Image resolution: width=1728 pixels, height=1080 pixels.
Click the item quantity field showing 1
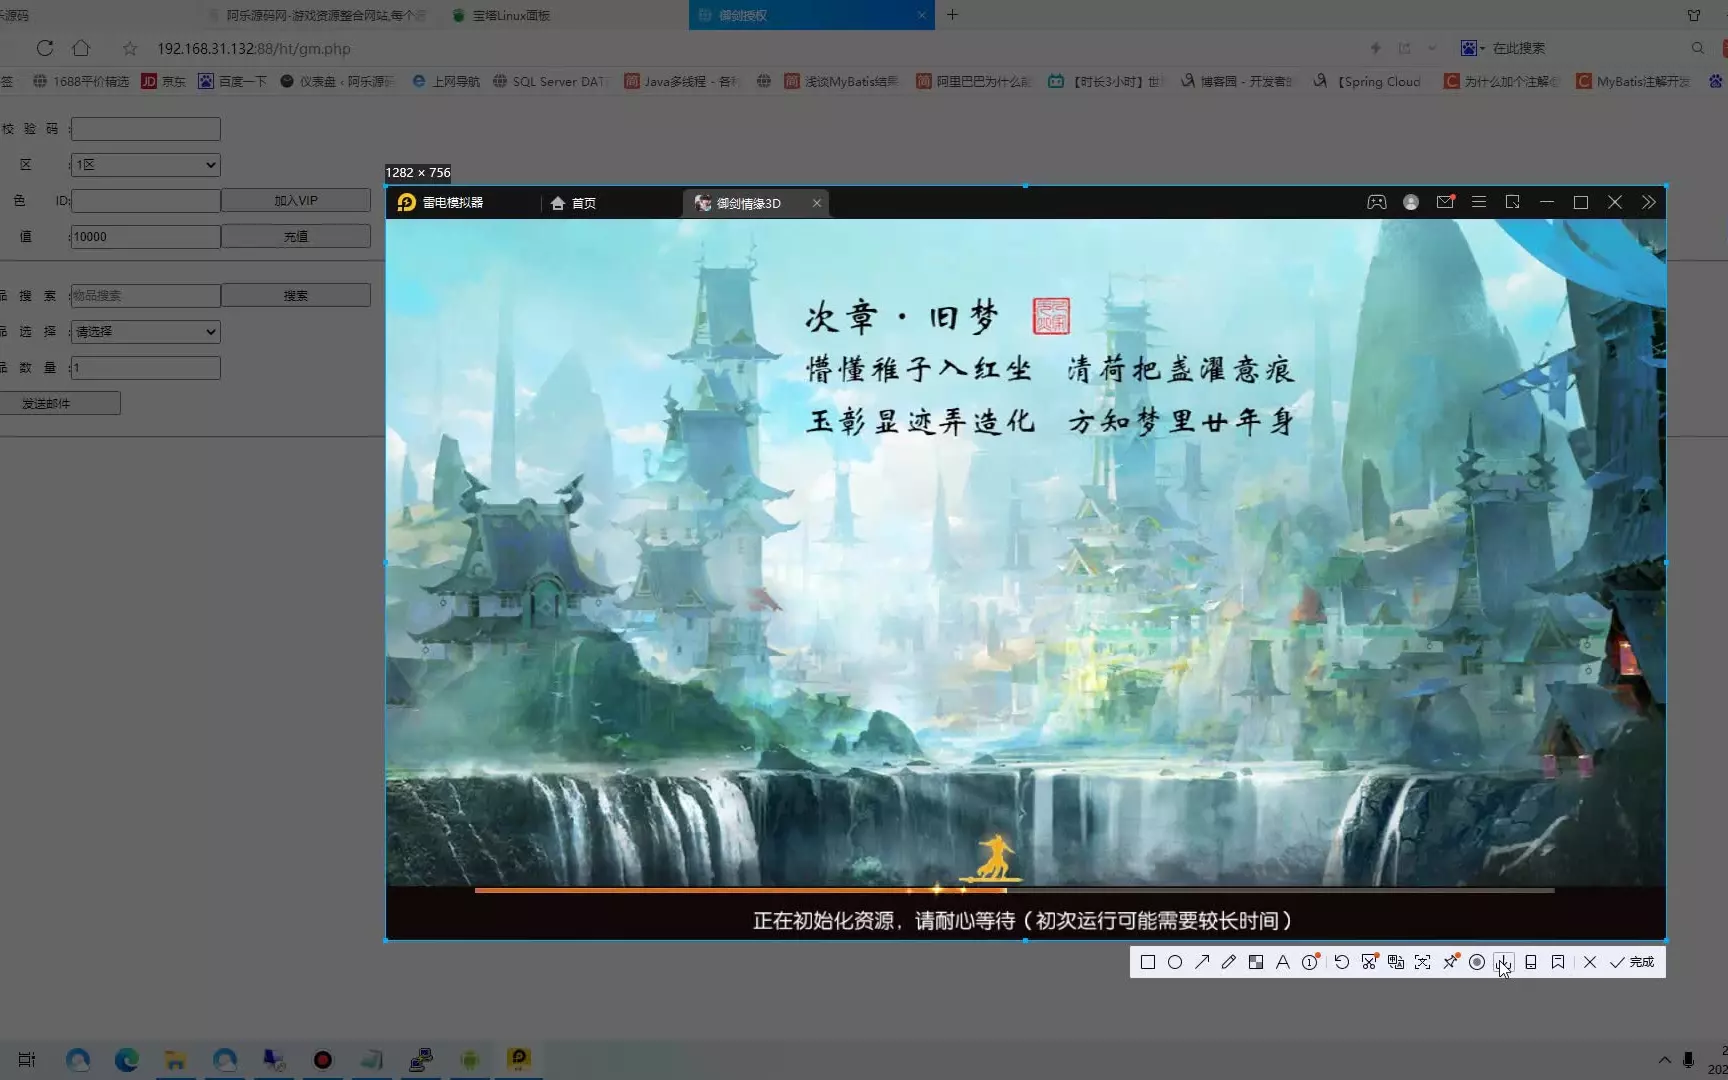point(146,368)
